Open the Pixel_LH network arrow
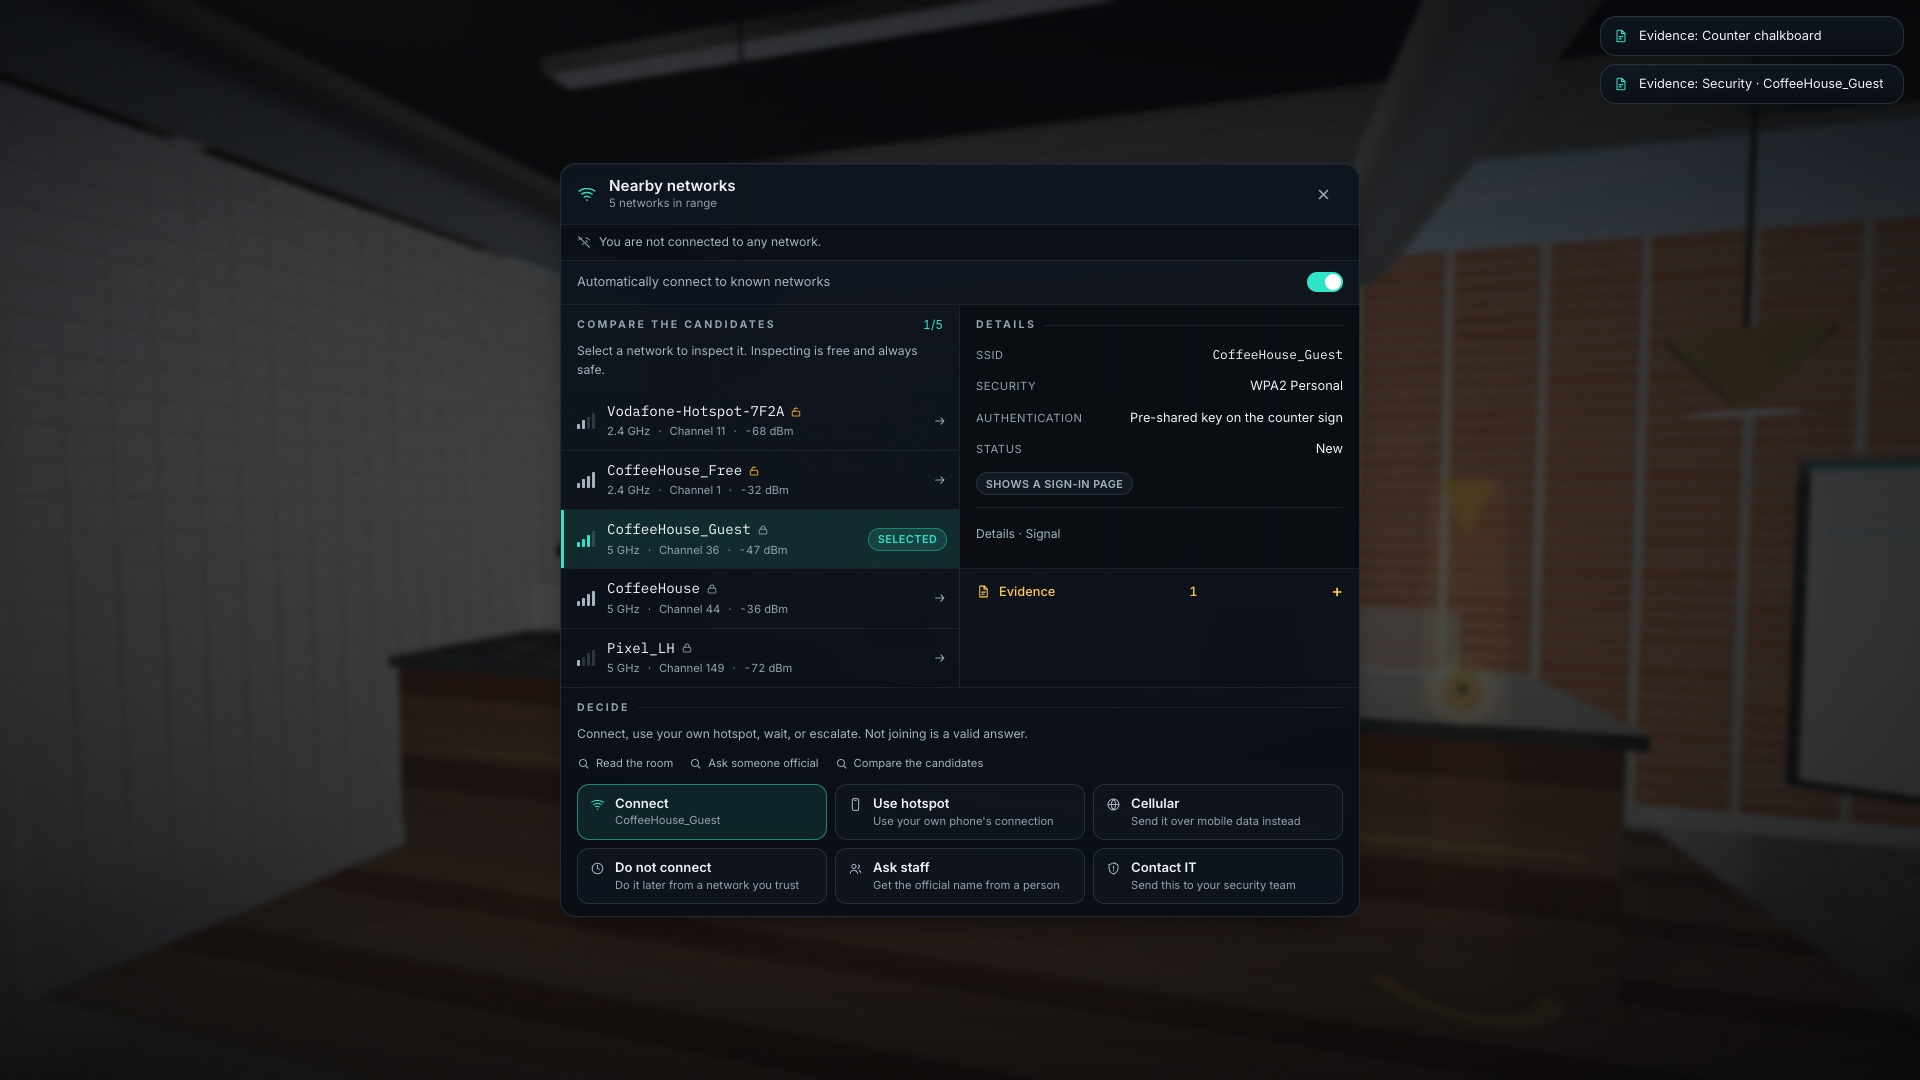Image resolution: width=1920 pixels, height=1080 pixels. (939, 658)
